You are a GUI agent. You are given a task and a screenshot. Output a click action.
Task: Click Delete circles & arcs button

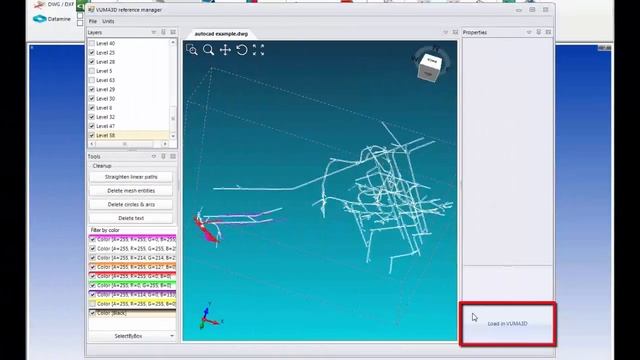[131, 204]
